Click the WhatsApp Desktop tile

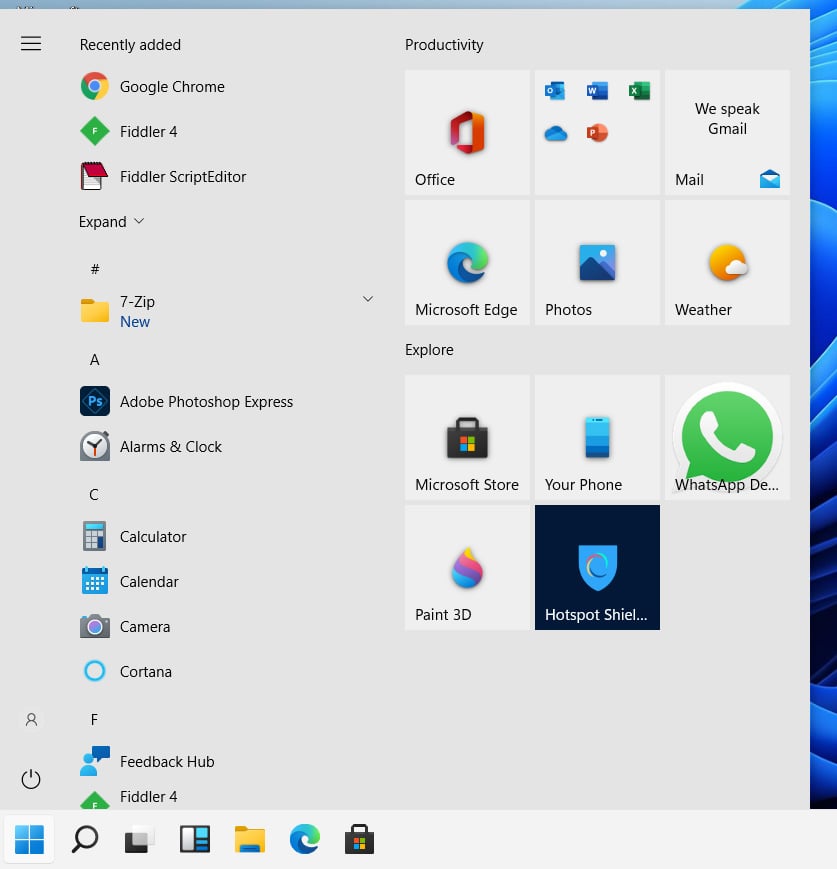point(727,437)
